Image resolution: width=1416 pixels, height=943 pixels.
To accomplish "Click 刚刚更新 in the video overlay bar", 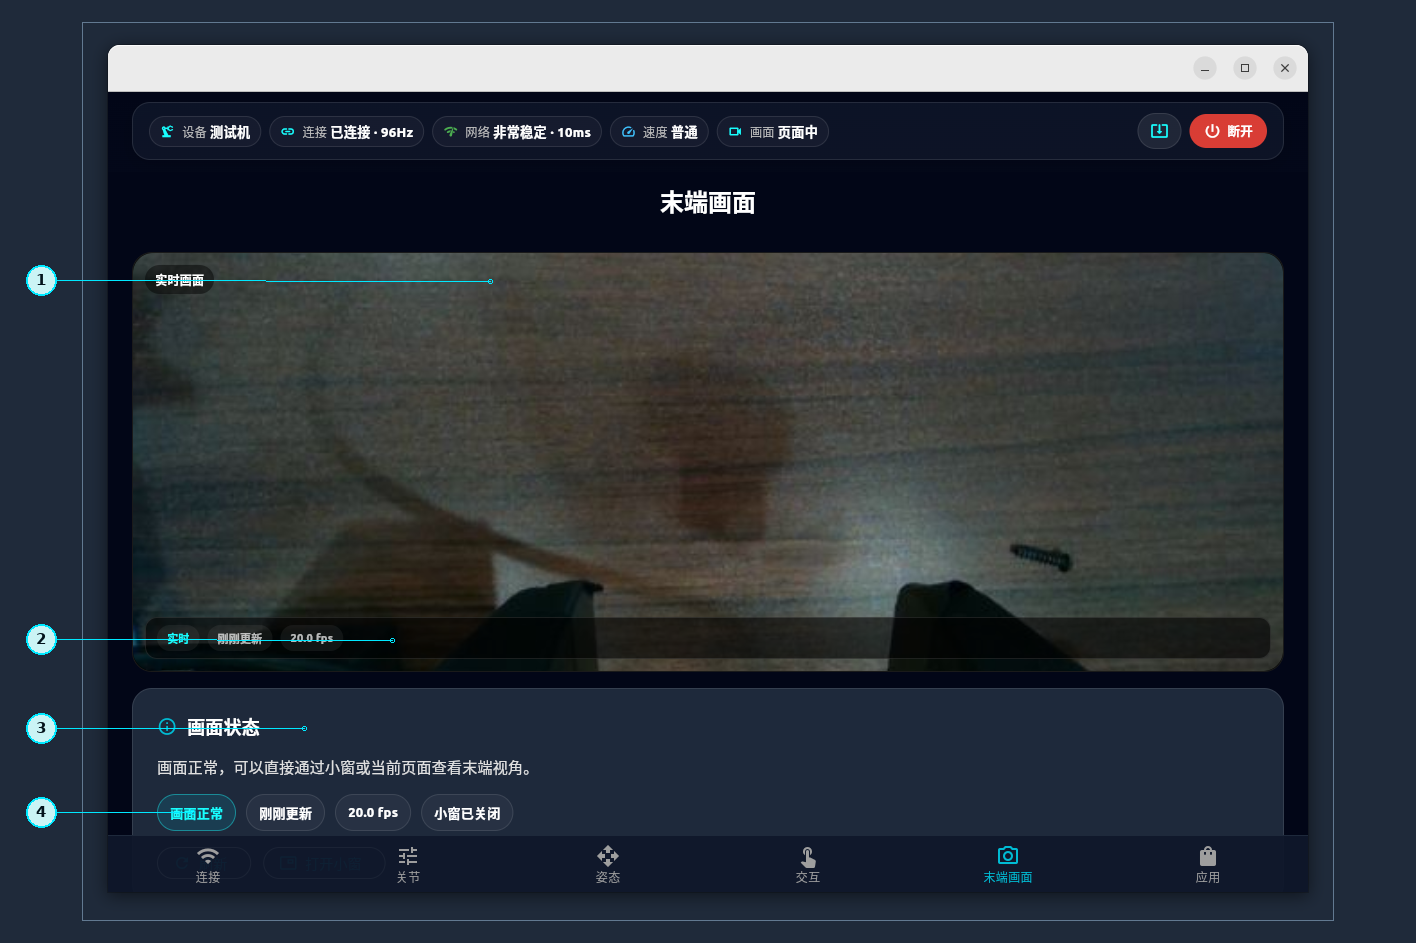I will [x=240, y=638].
